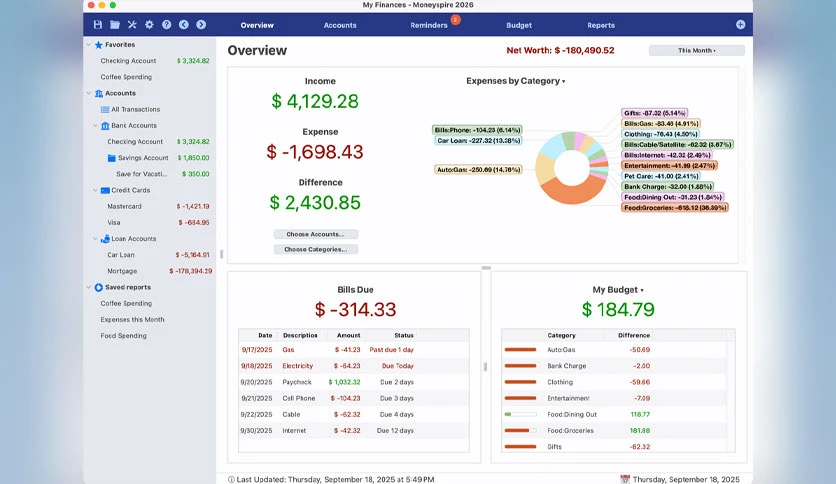This screenshot has width=836, height=484.
Task: Switch to the Reminders tab
Action: 429,25
